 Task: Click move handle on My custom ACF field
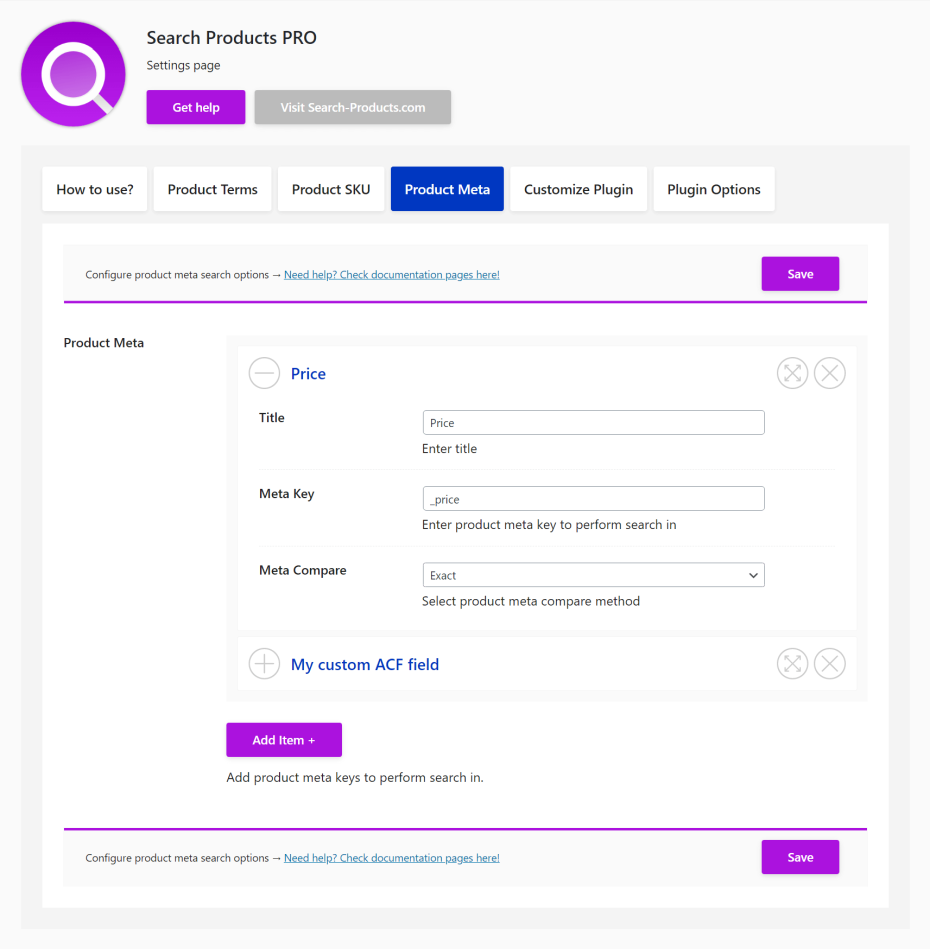click(792, 664)
